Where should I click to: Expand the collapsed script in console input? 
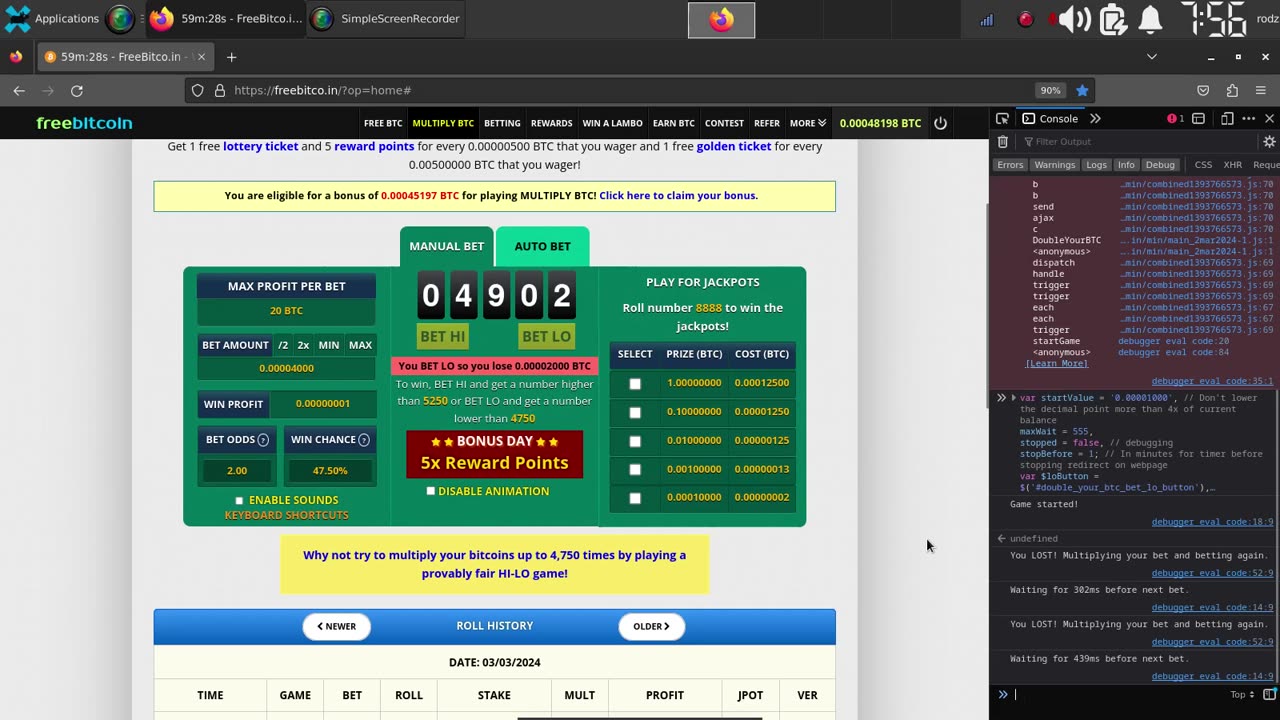coord(1013,398)
